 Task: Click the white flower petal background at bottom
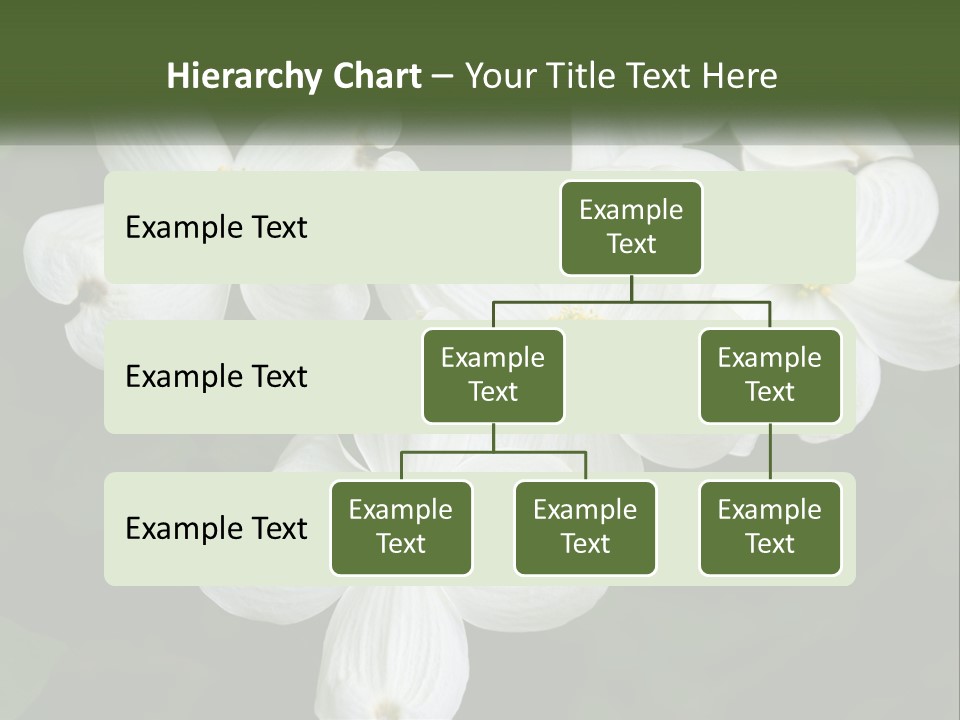(x=380, y=650)
